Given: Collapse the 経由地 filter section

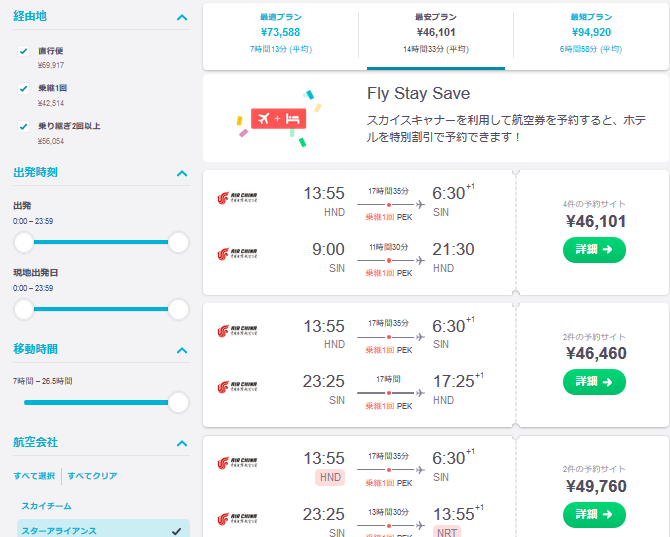Looking at the screenshot, I should pyautogui.click(x=181, y=17).
